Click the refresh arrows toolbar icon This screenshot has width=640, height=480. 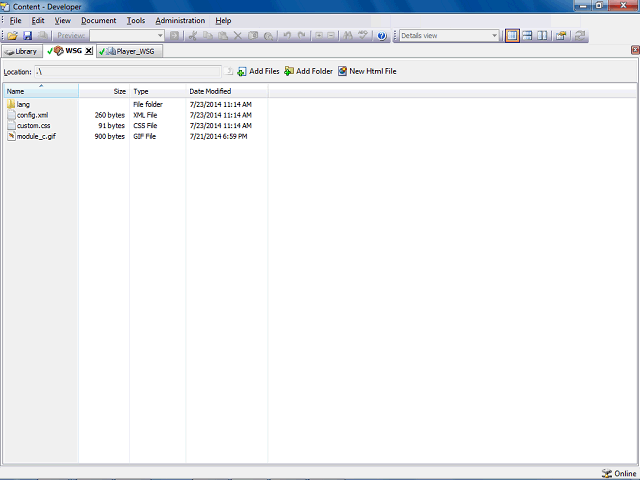tap(580, 36)
